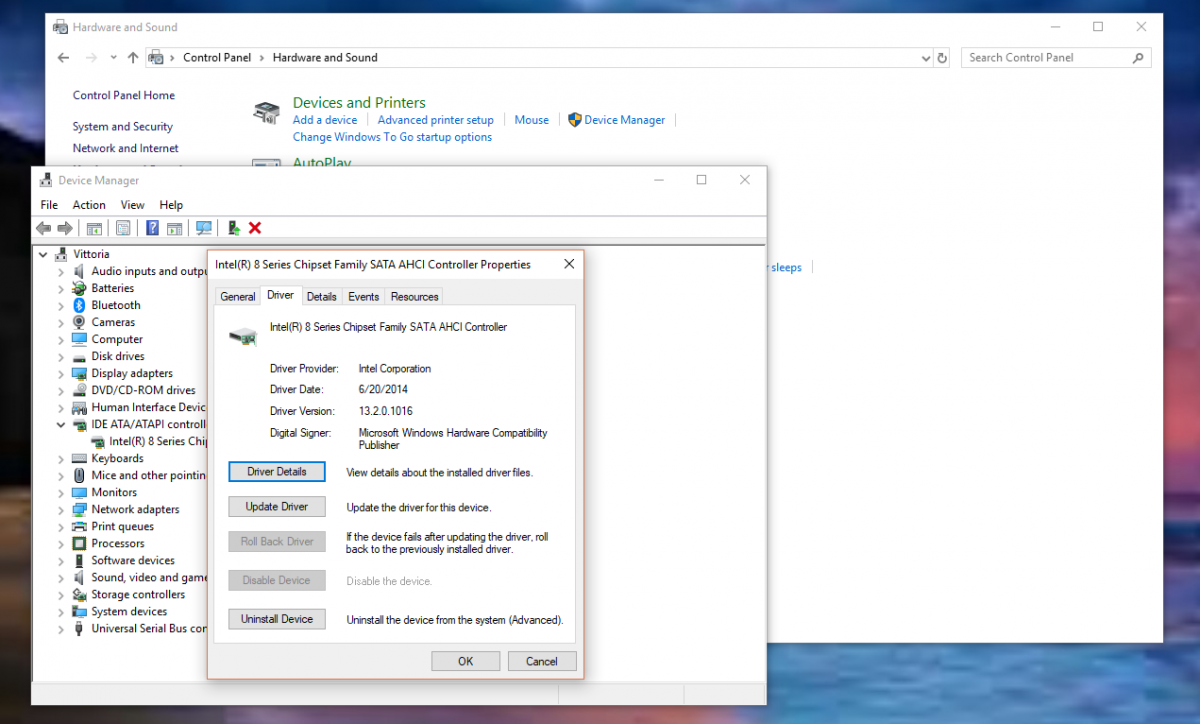Viewport: 1200px width, 724px height.
Task: Click the red X Uninstall device icon
Action: (255, 228)
